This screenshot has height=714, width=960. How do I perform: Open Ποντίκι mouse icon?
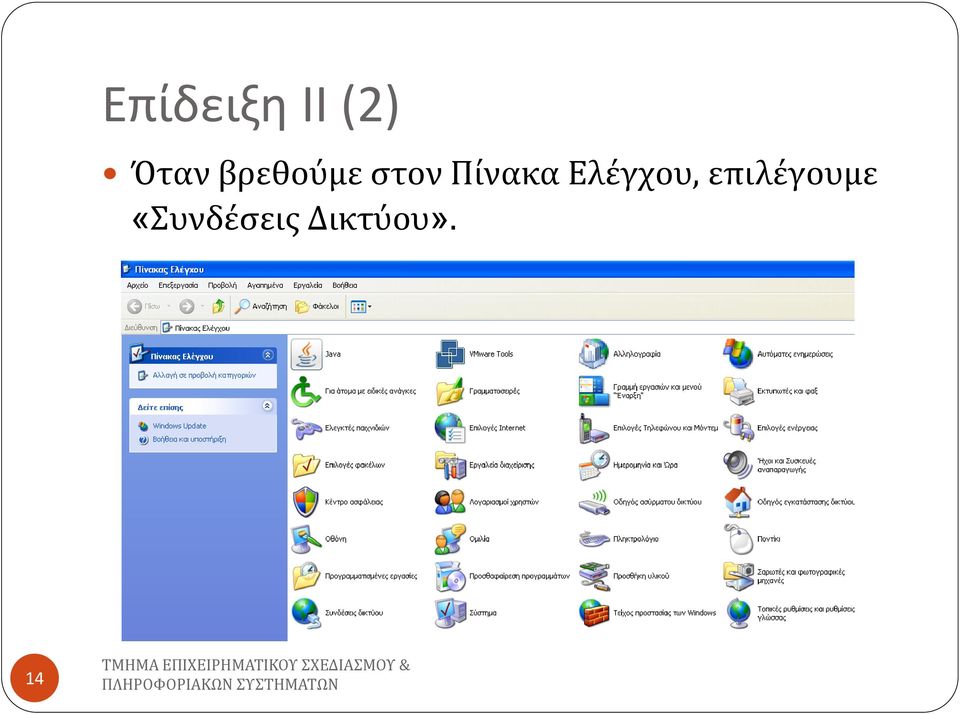[x=738, y=539]
